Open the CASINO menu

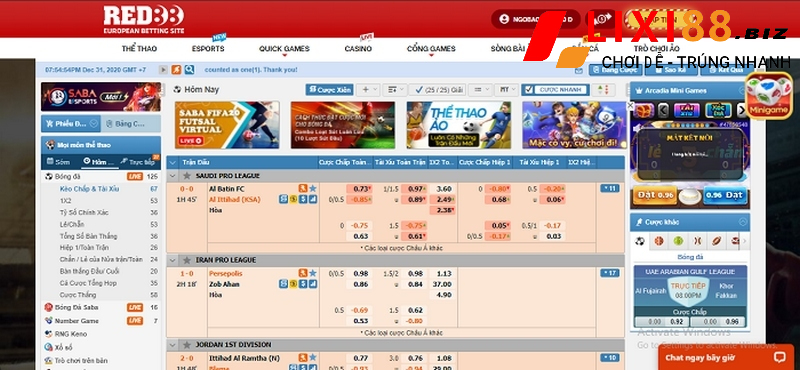358,49
